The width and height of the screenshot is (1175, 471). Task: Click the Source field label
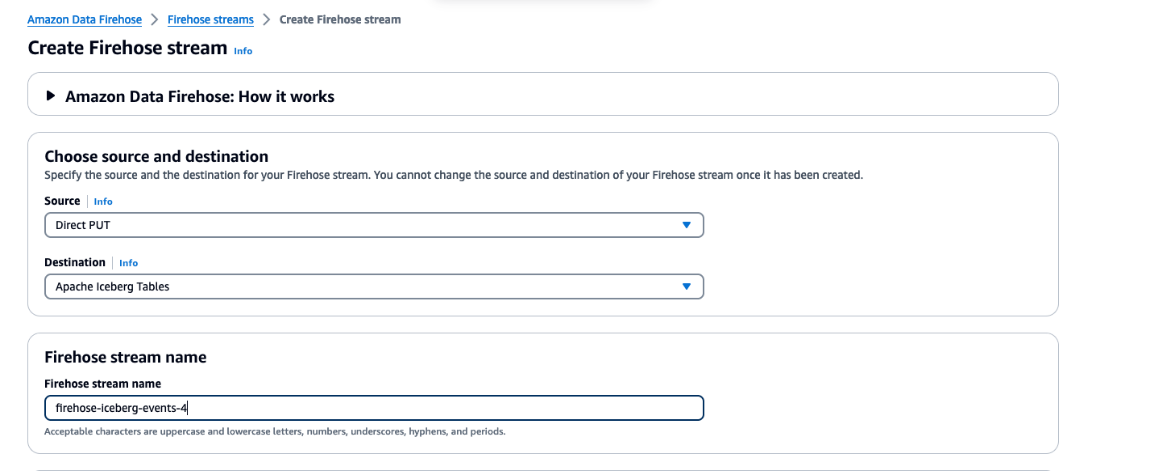point(62,201)
